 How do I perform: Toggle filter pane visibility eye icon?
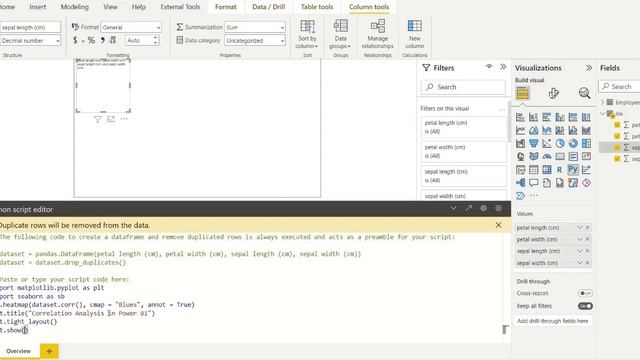pyautogui.click(x=489, y=67)
